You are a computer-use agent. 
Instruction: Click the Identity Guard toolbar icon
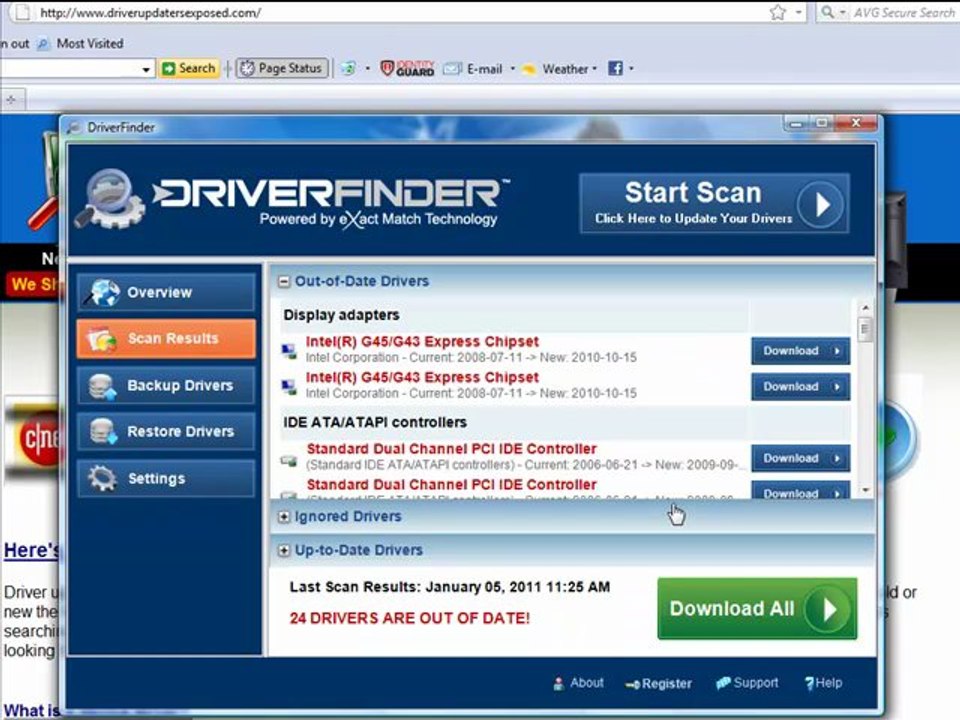(x=407, y=69)
